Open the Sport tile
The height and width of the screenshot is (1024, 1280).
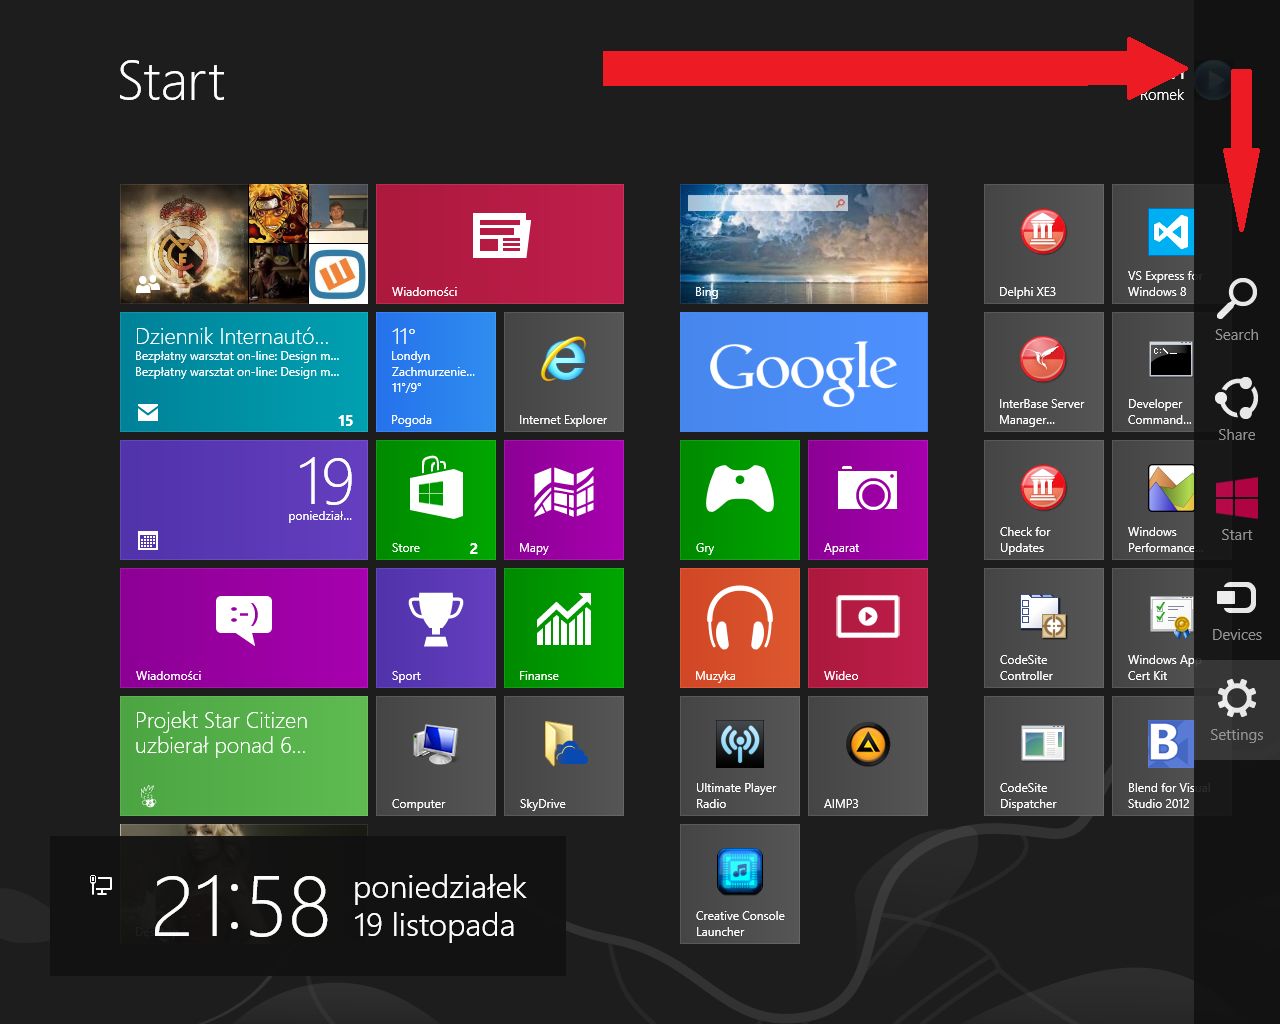pos(436,628)
